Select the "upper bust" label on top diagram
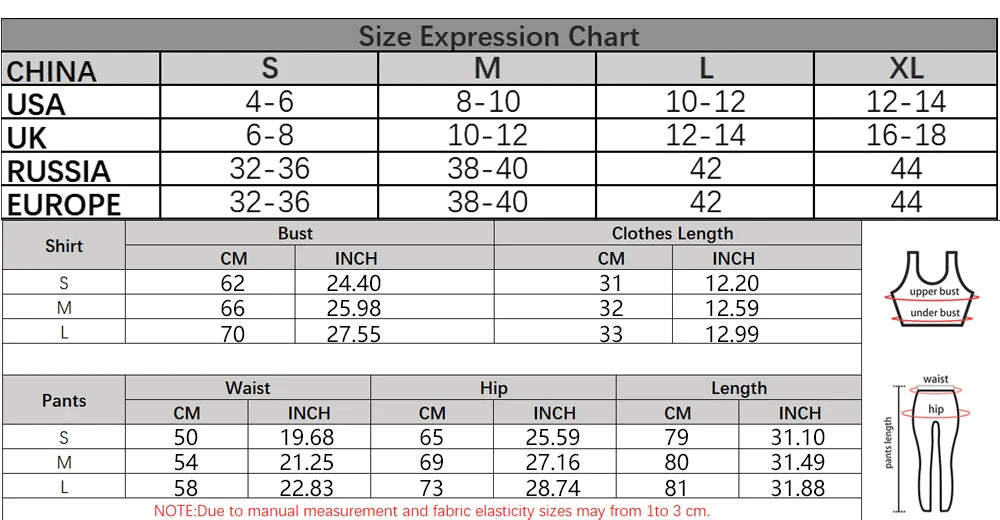Viewport: 1000px width, 520px height. pyautogui.click(x=934, y=292)
